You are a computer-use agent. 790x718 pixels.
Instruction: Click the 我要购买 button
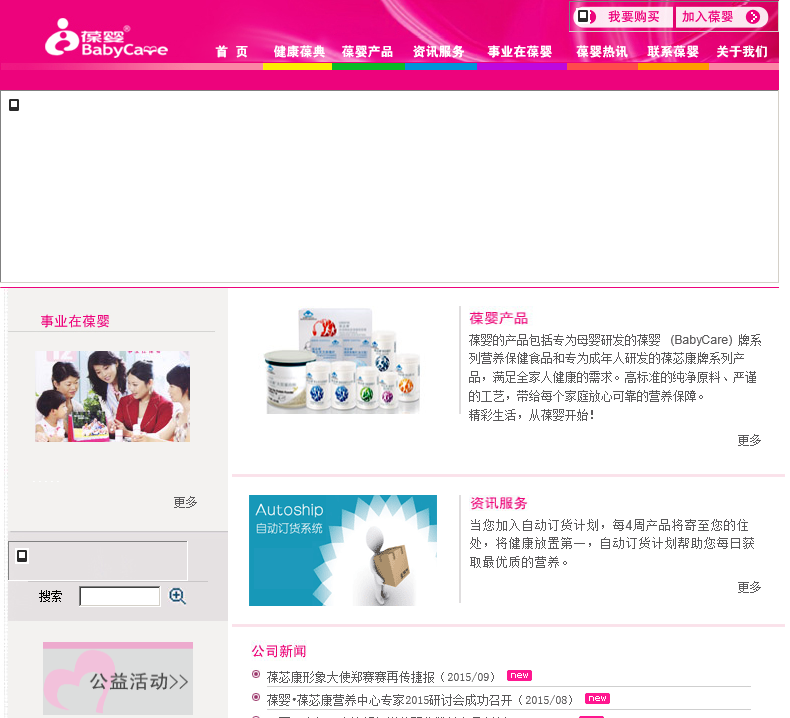pyautogui.click(x=623, y=17)
